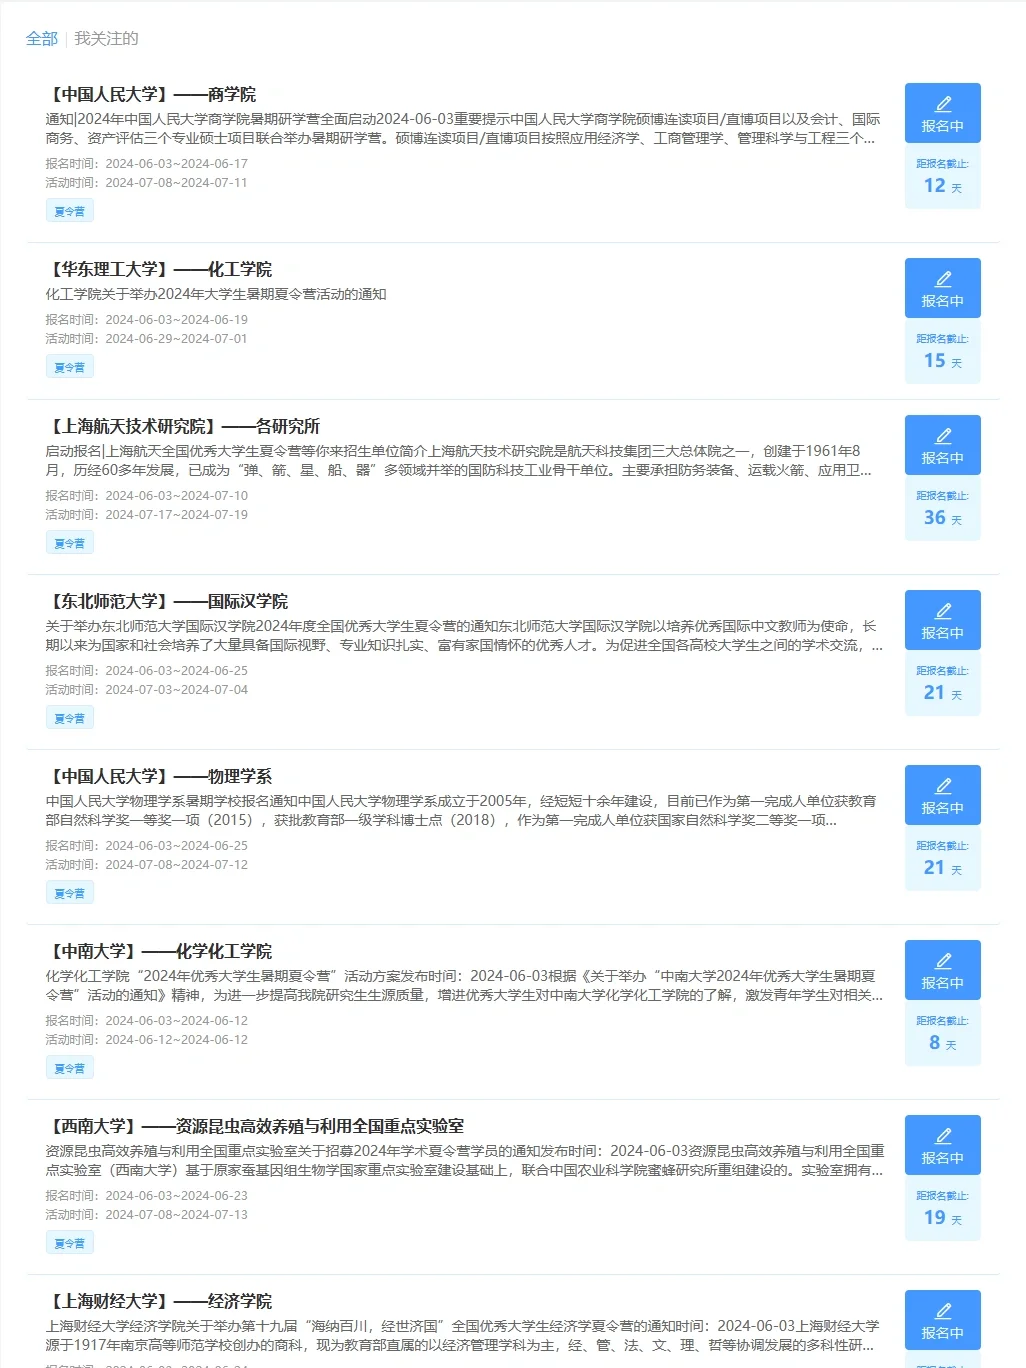Viewport: 1026px width, 1368px height.
Task: Click 报名中 button for 中国人民大学 物理学系
Action: pos(943,795)
